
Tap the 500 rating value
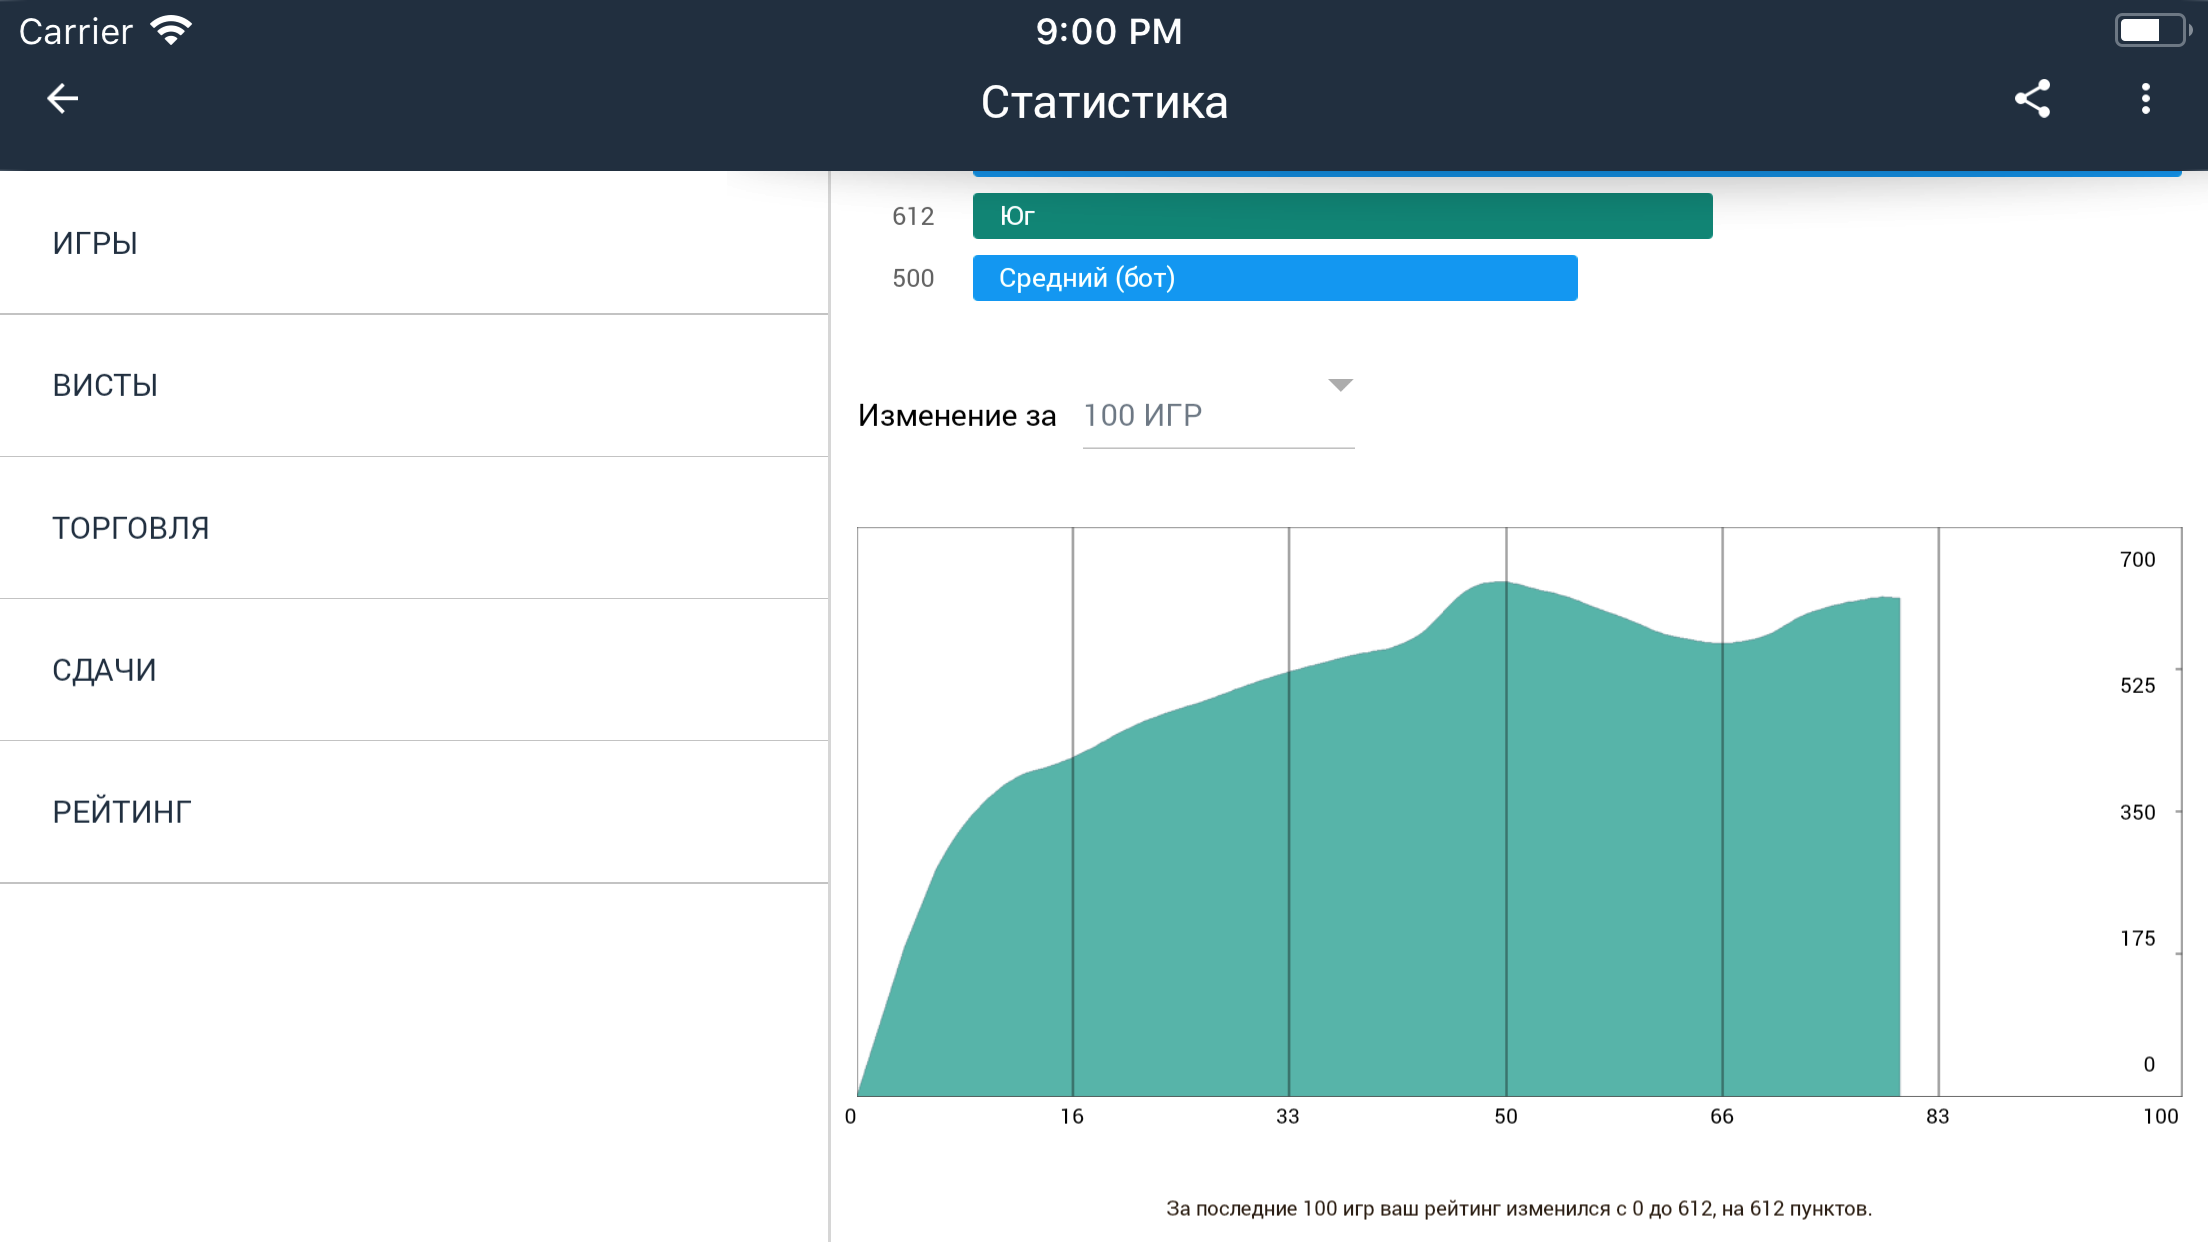pyautogui.click(x=912, y=278)
